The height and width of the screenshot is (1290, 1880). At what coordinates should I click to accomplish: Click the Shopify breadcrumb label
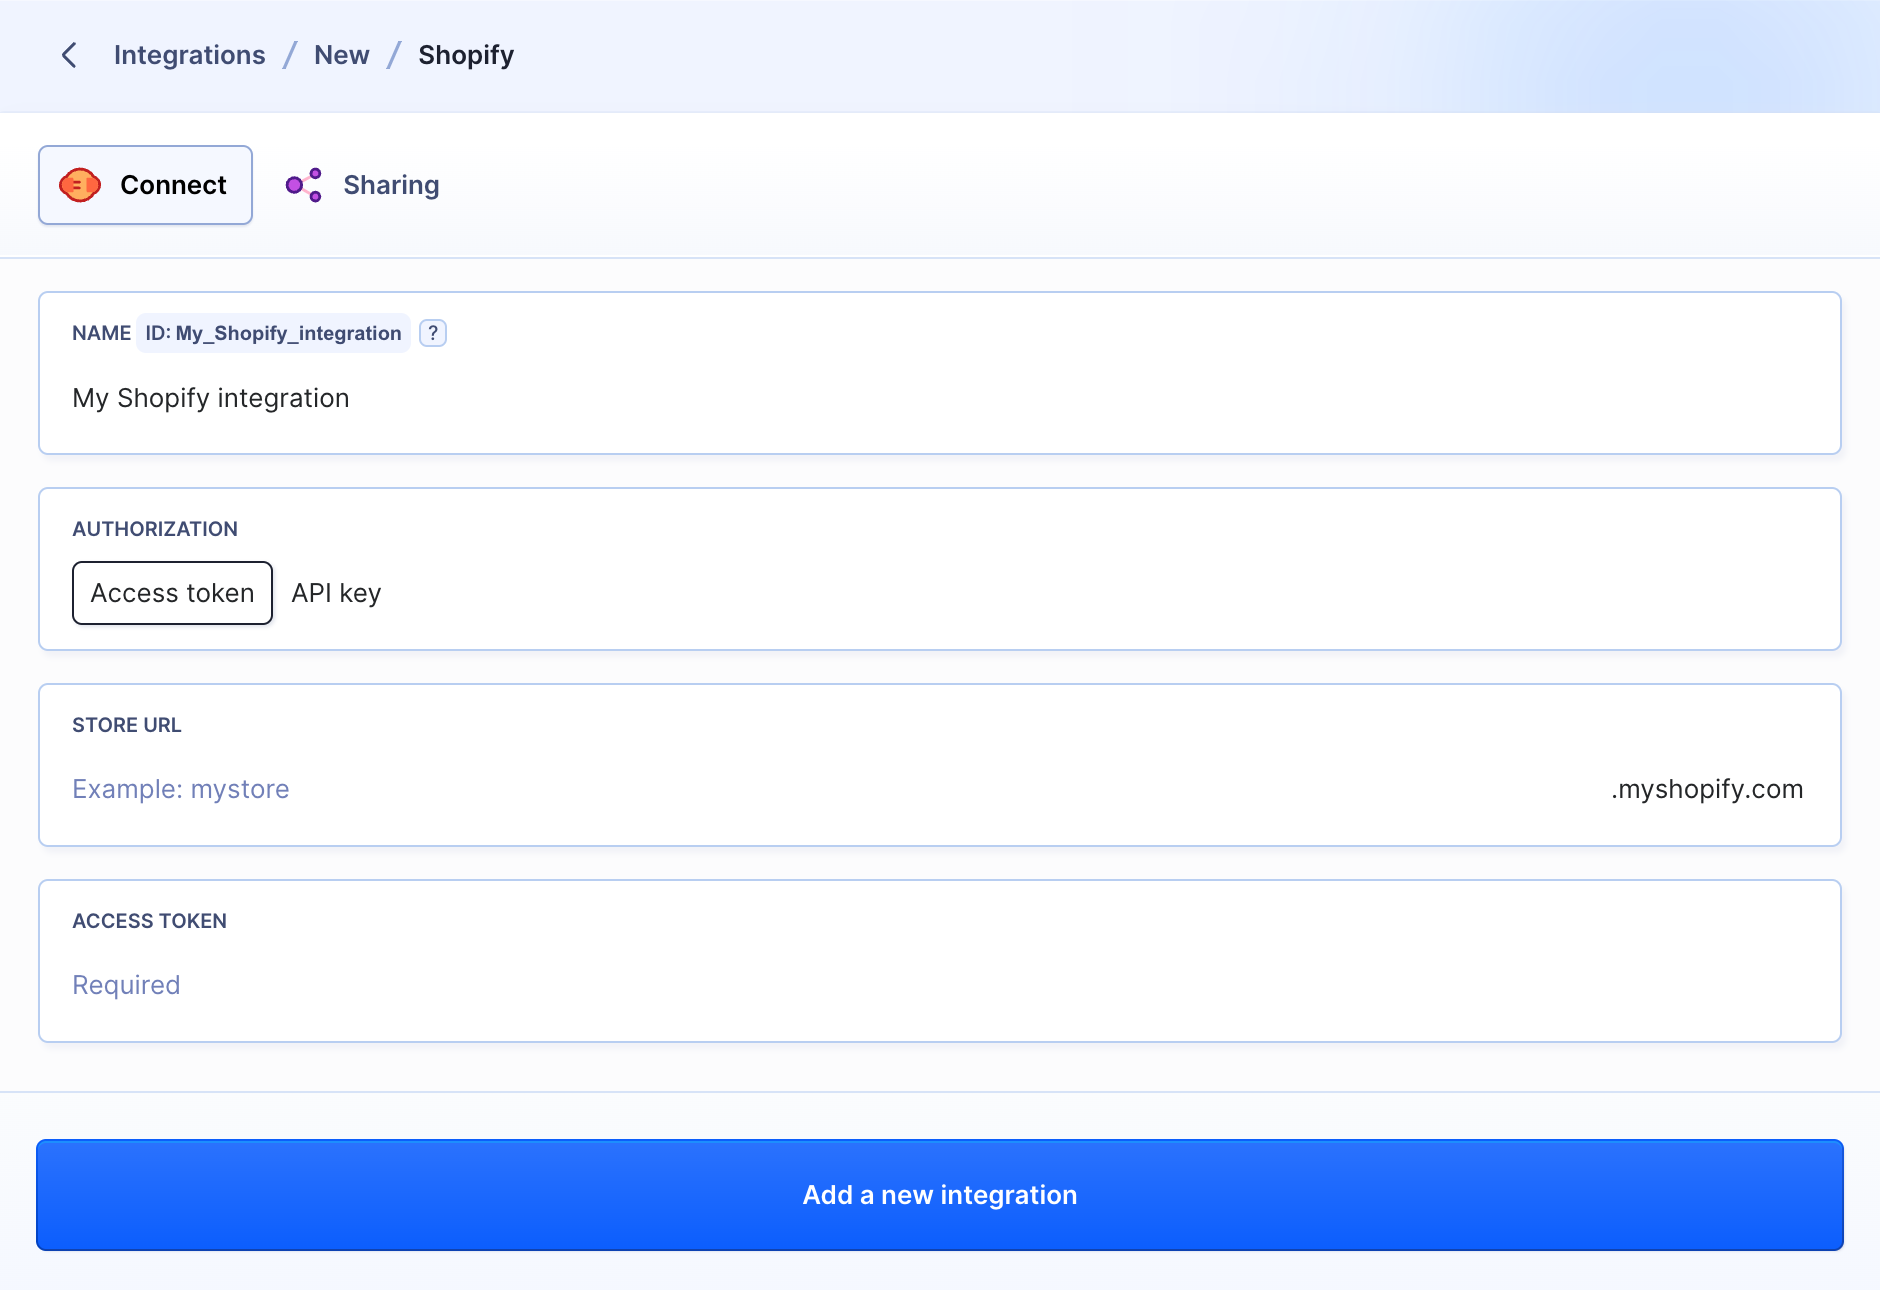(x=466, y=55)
